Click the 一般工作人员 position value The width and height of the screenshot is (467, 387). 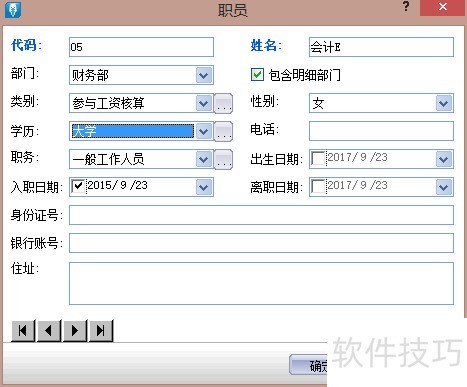click(108, 159)
